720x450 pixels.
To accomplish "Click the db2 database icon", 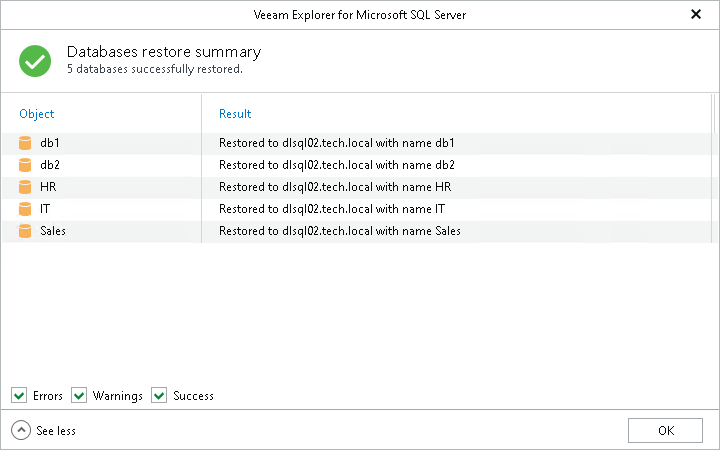I will coord(25,165).
